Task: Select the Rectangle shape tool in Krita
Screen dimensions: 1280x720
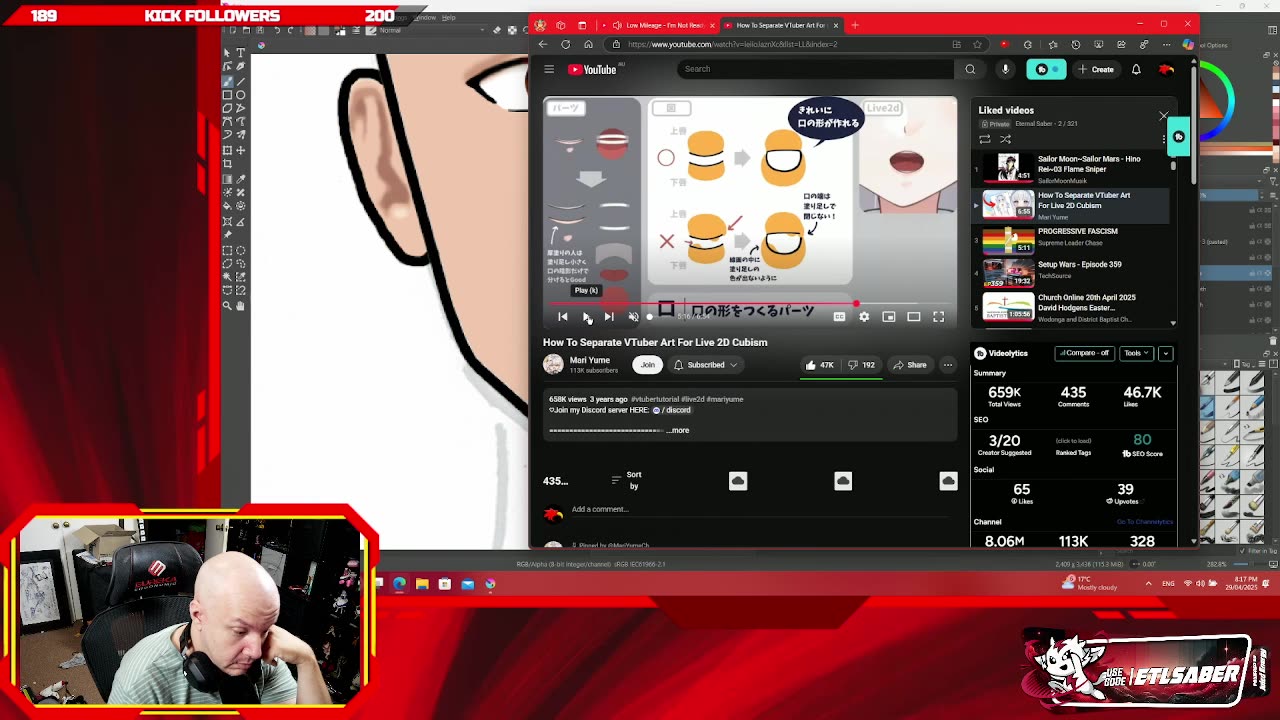Action: 227,94
